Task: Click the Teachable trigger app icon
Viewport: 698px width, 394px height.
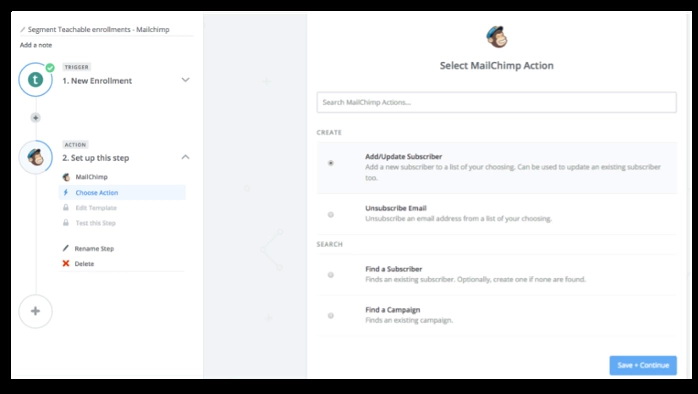Action: (x=36, y=80)
